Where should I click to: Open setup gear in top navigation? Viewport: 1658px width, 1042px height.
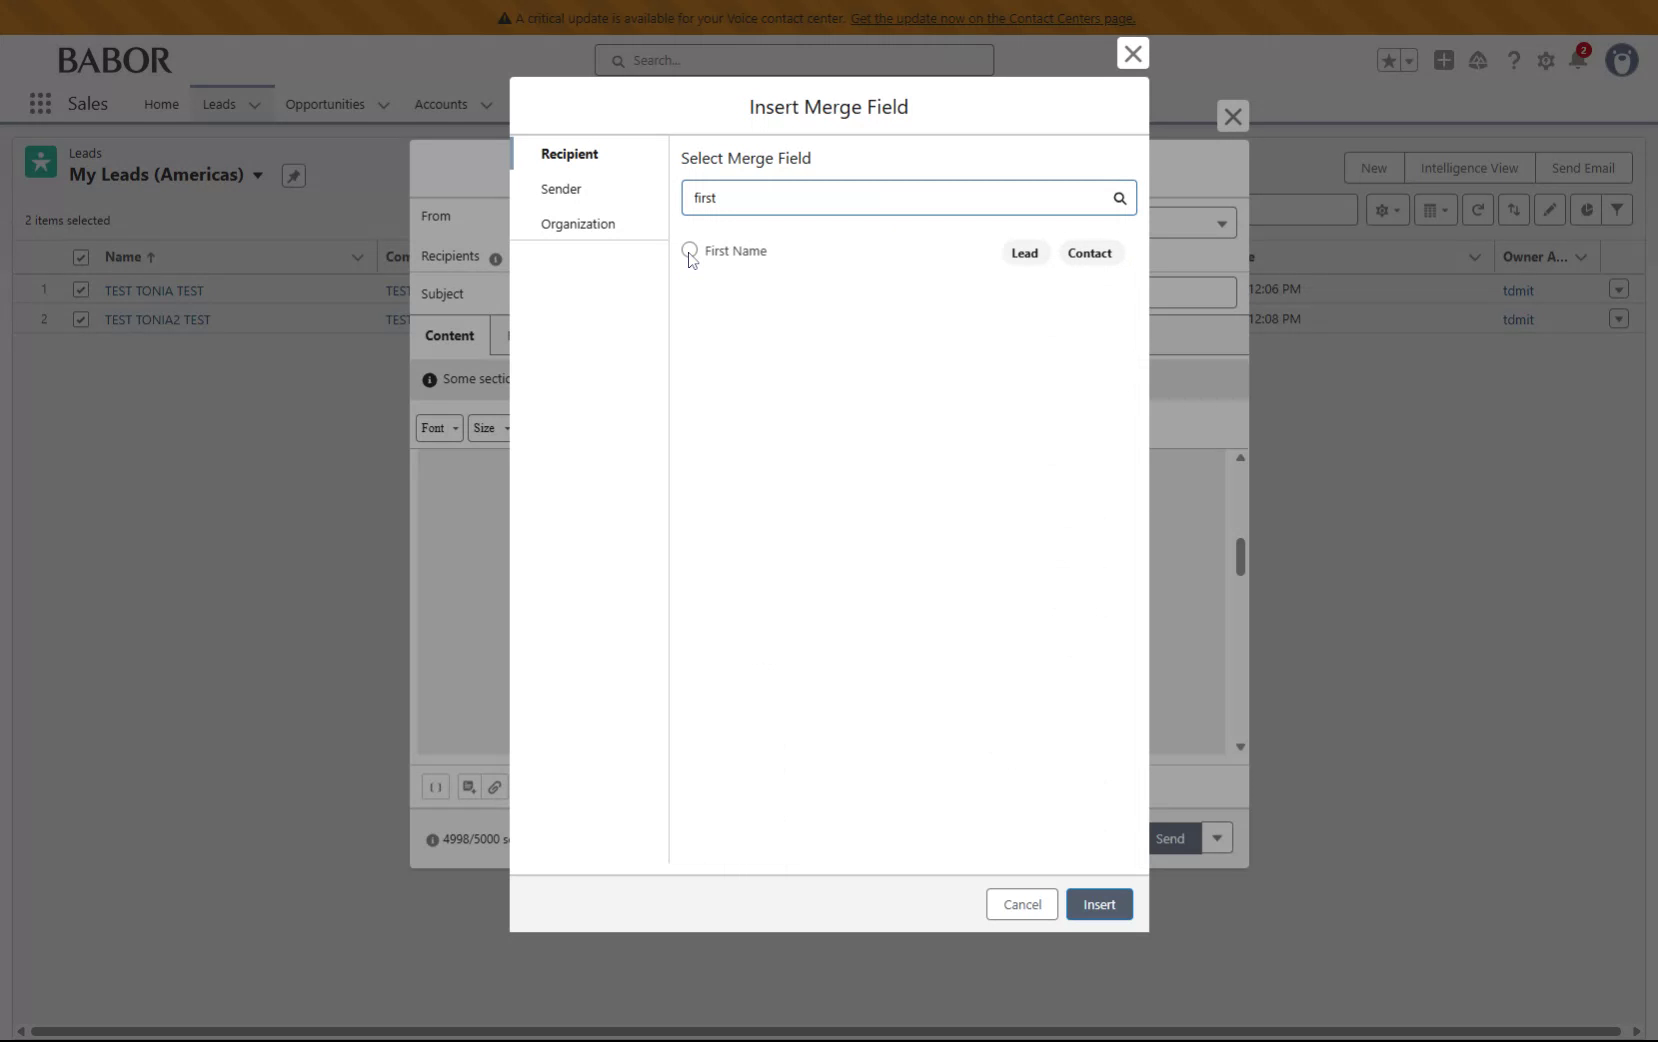[1546, 60]
